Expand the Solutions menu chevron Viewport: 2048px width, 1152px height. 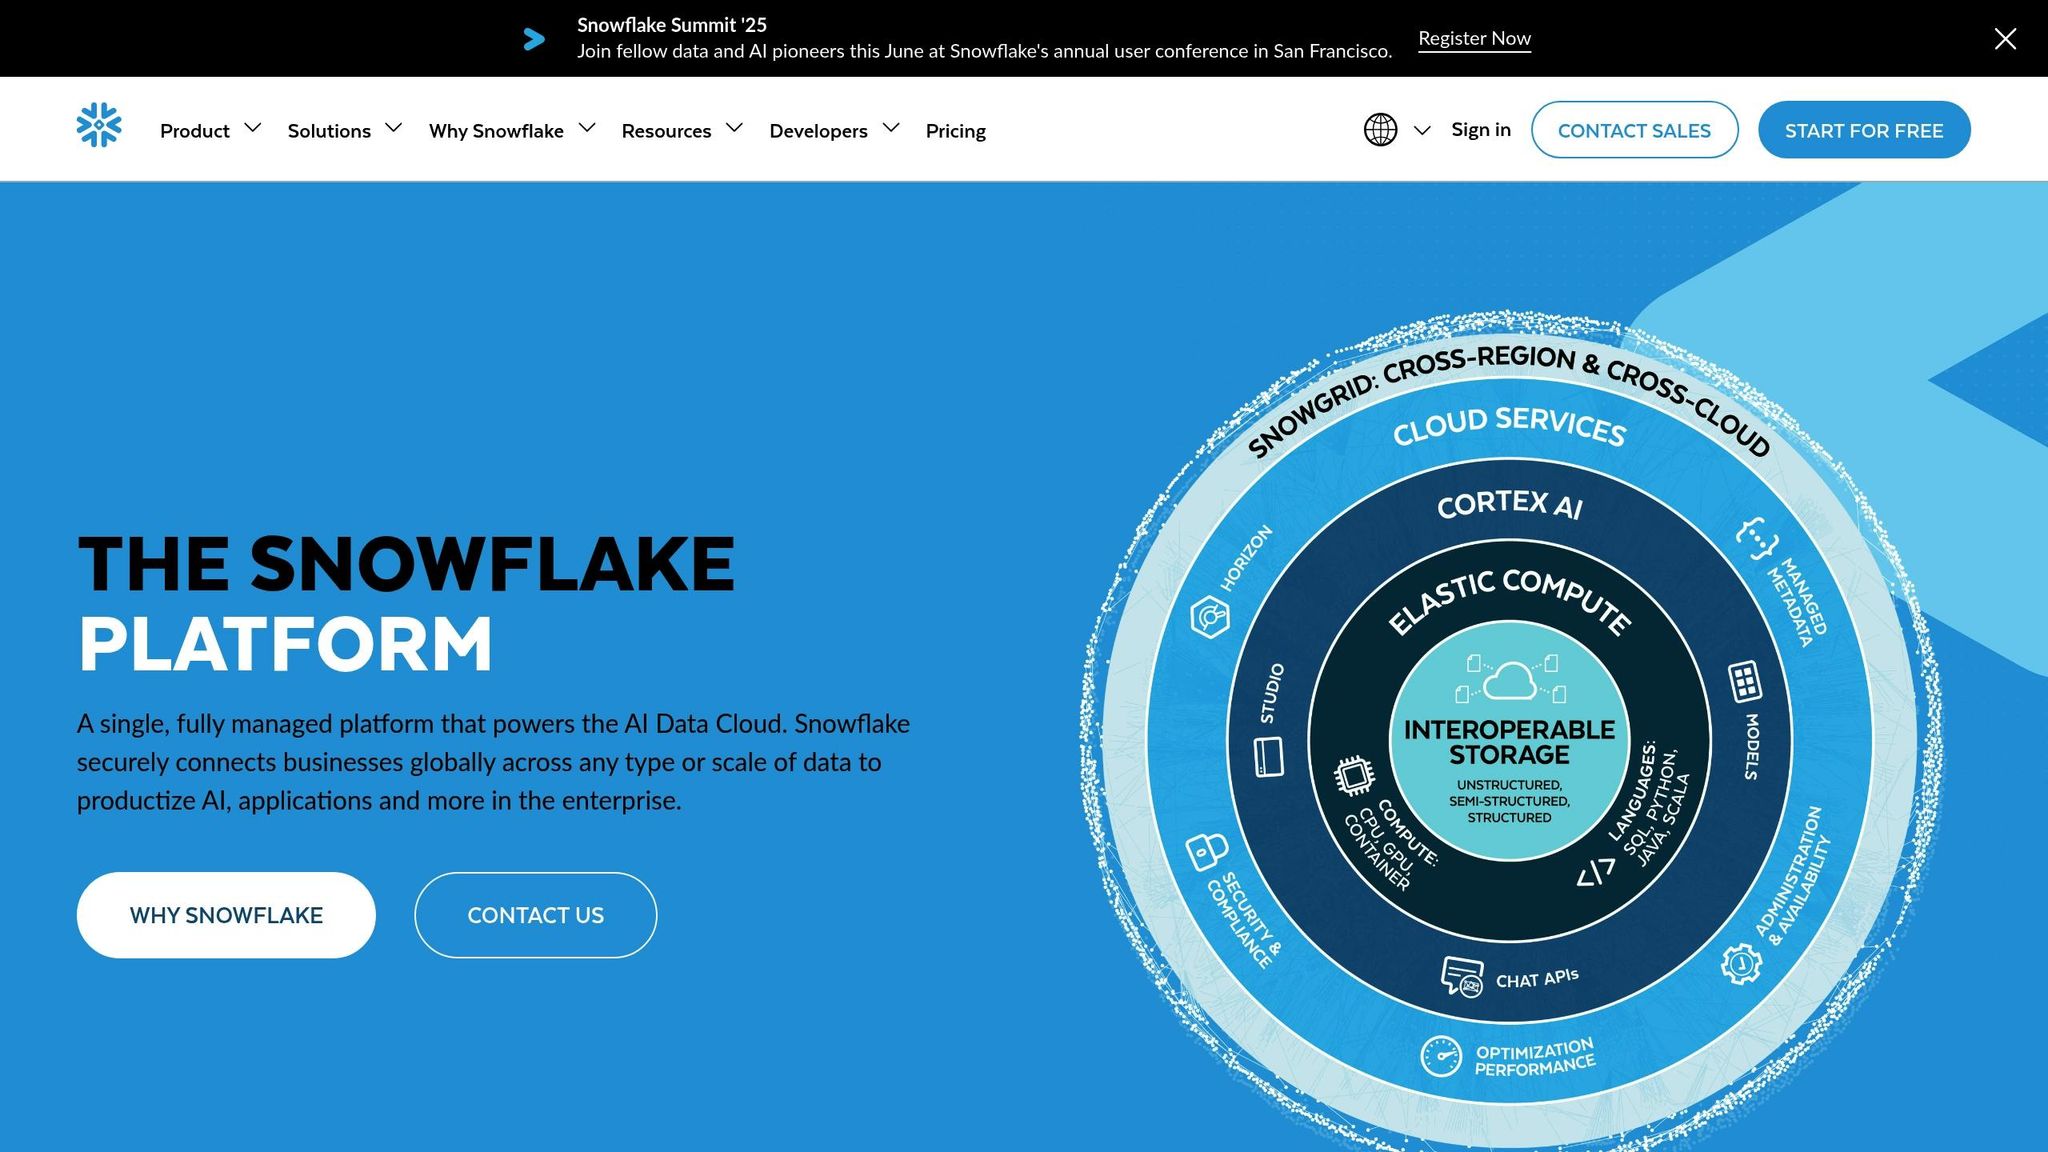coord(394,128)
